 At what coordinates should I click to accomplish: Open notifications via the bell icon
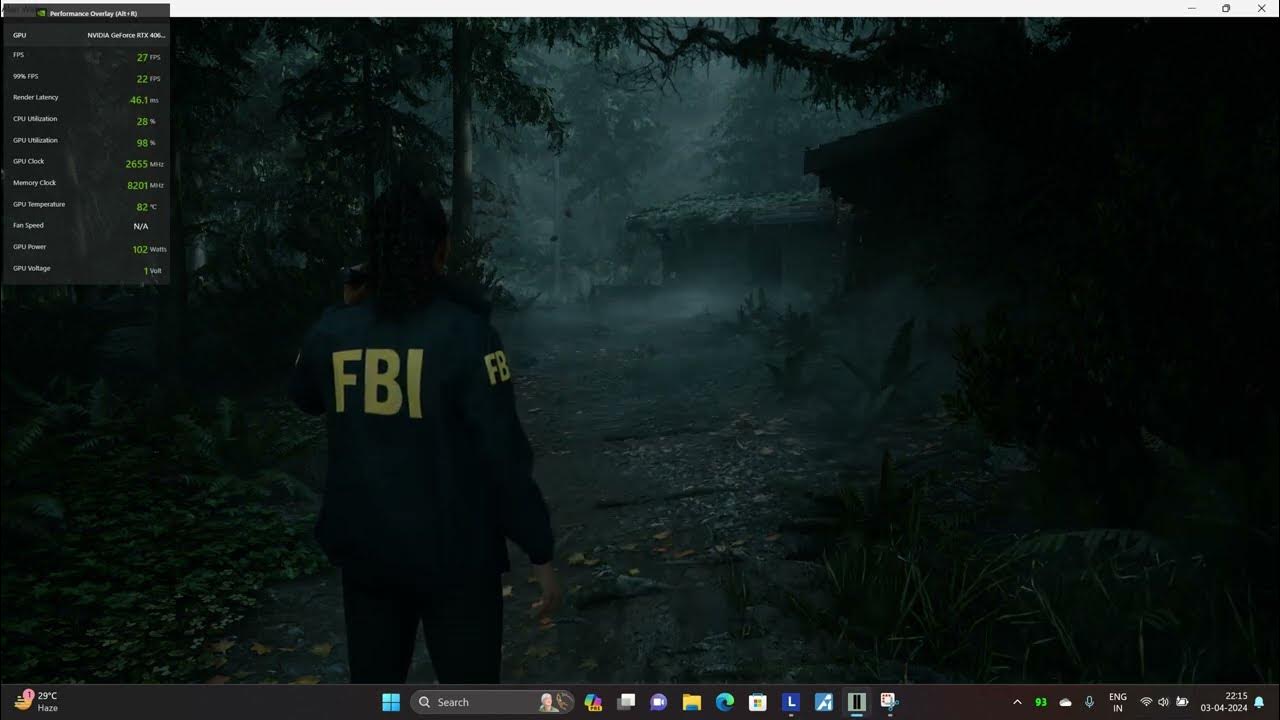pyautogui.click(x=1259, y=702)
